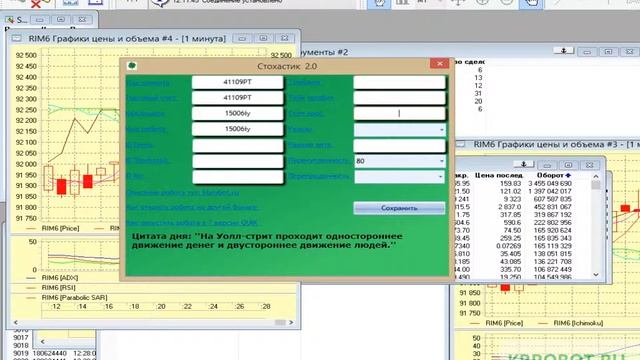Image resolution: width=640 pixels, height=360 pixels.
Task: Select RIM6 [ADX] legend entry
Action: (x=60, y=278)
